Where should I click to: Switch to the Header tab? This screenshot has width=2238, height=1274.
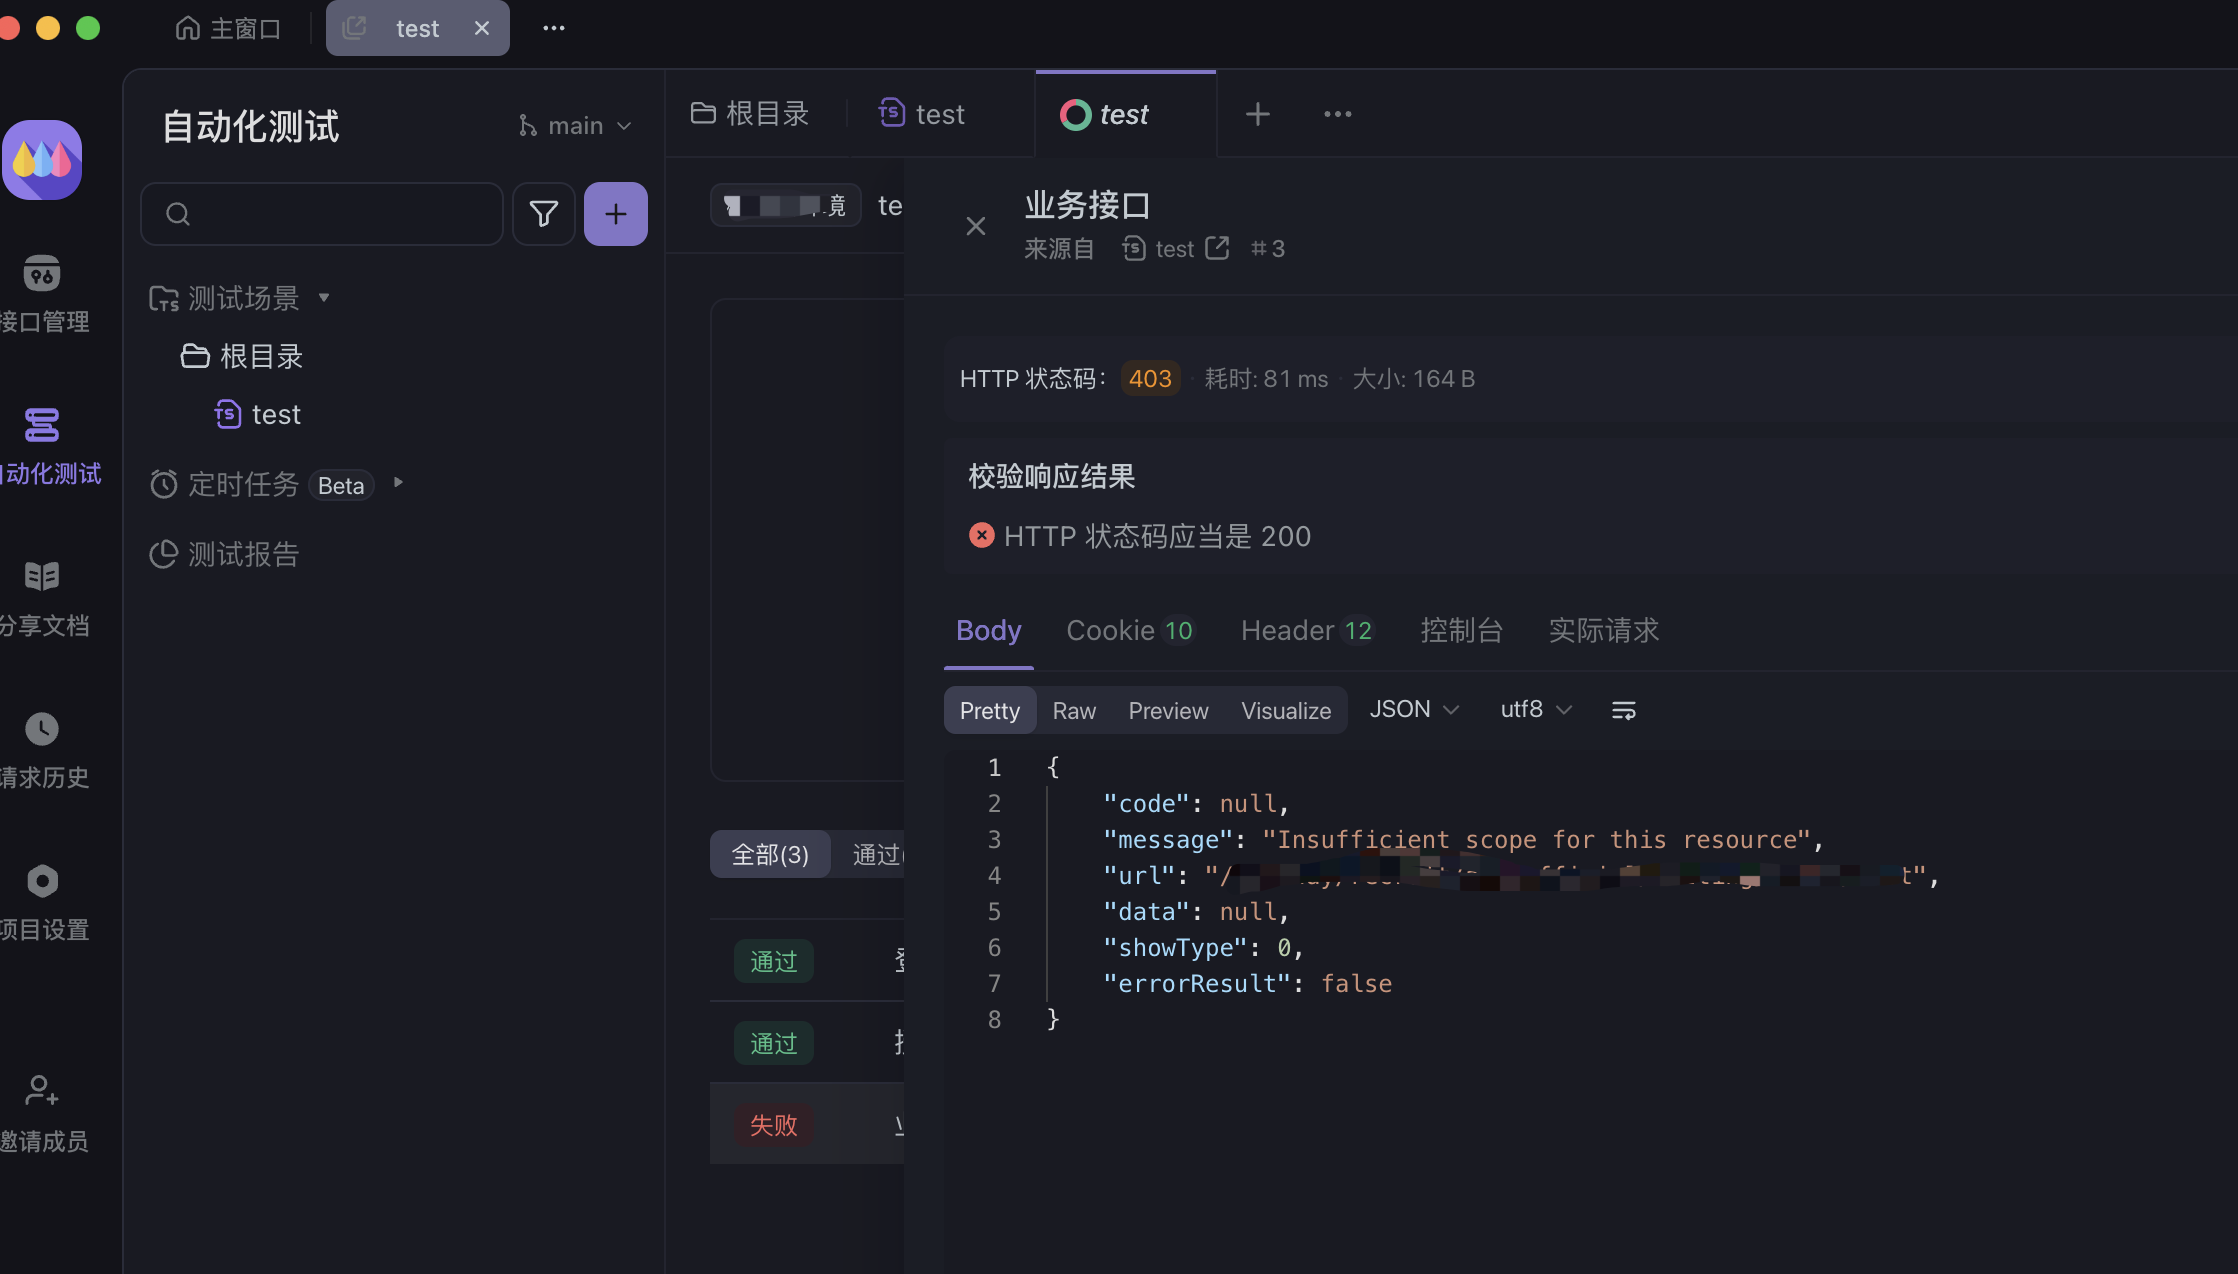point(1306,631)
